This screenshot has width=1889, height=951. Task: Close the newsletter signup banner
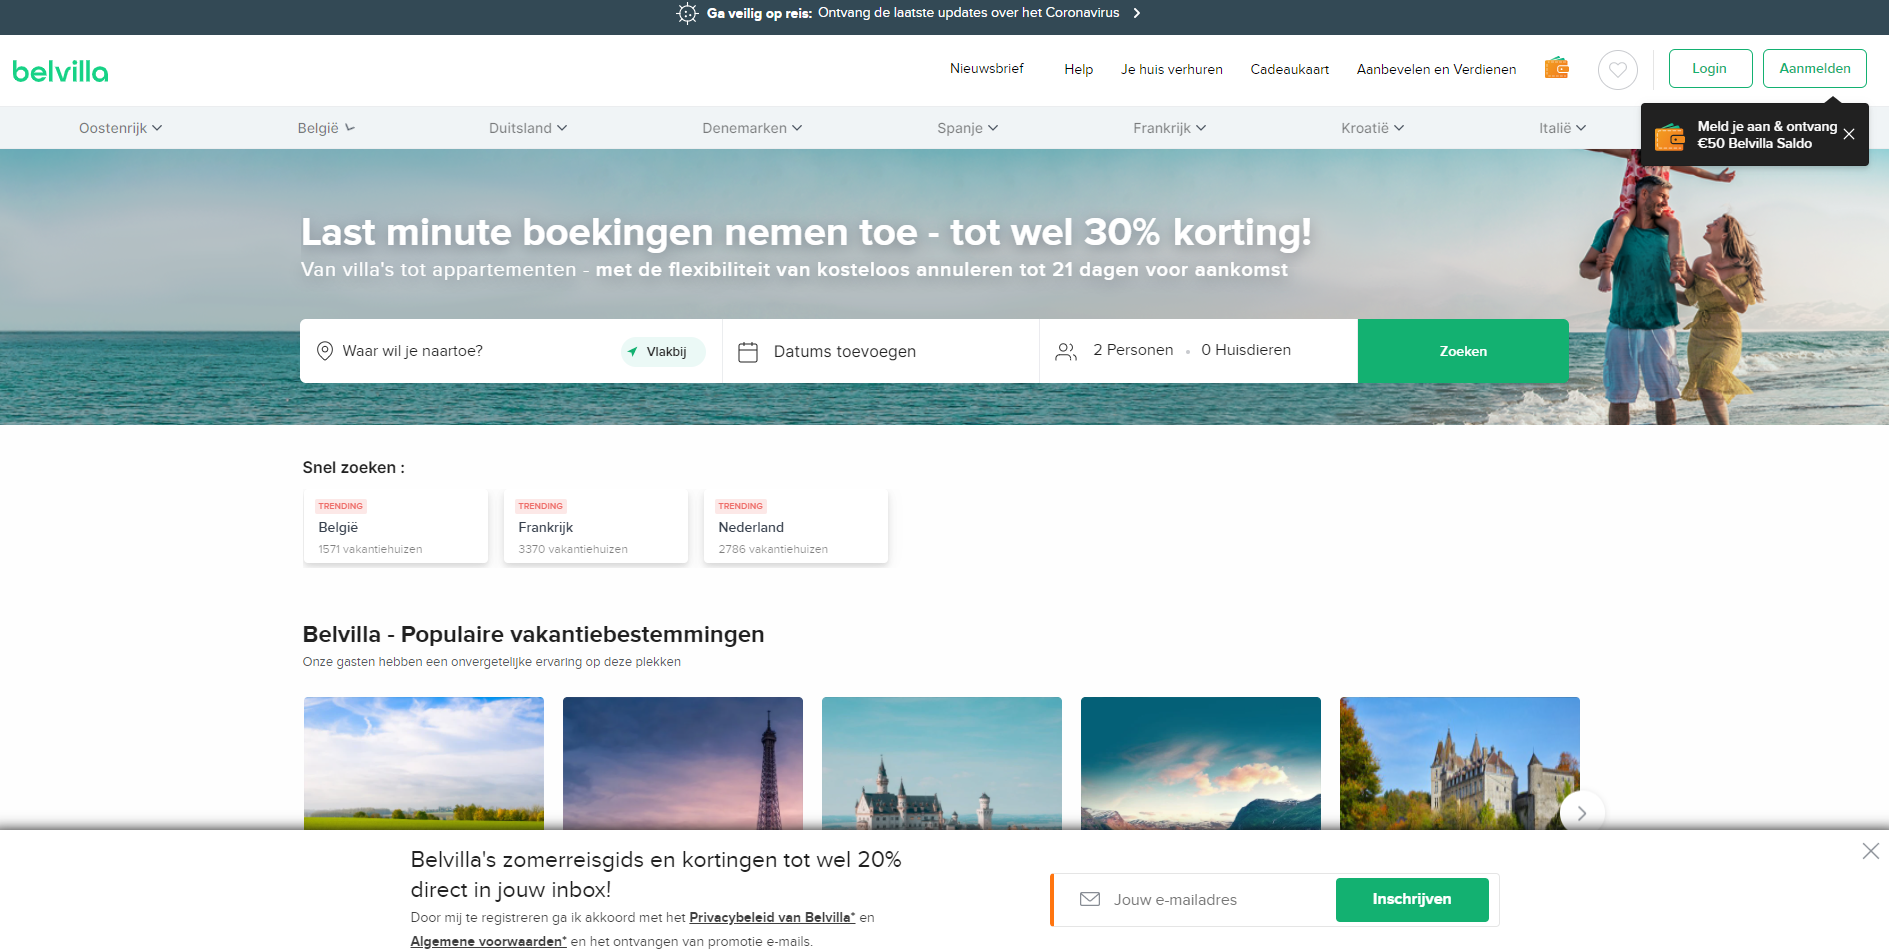(x=1870, y=851)
